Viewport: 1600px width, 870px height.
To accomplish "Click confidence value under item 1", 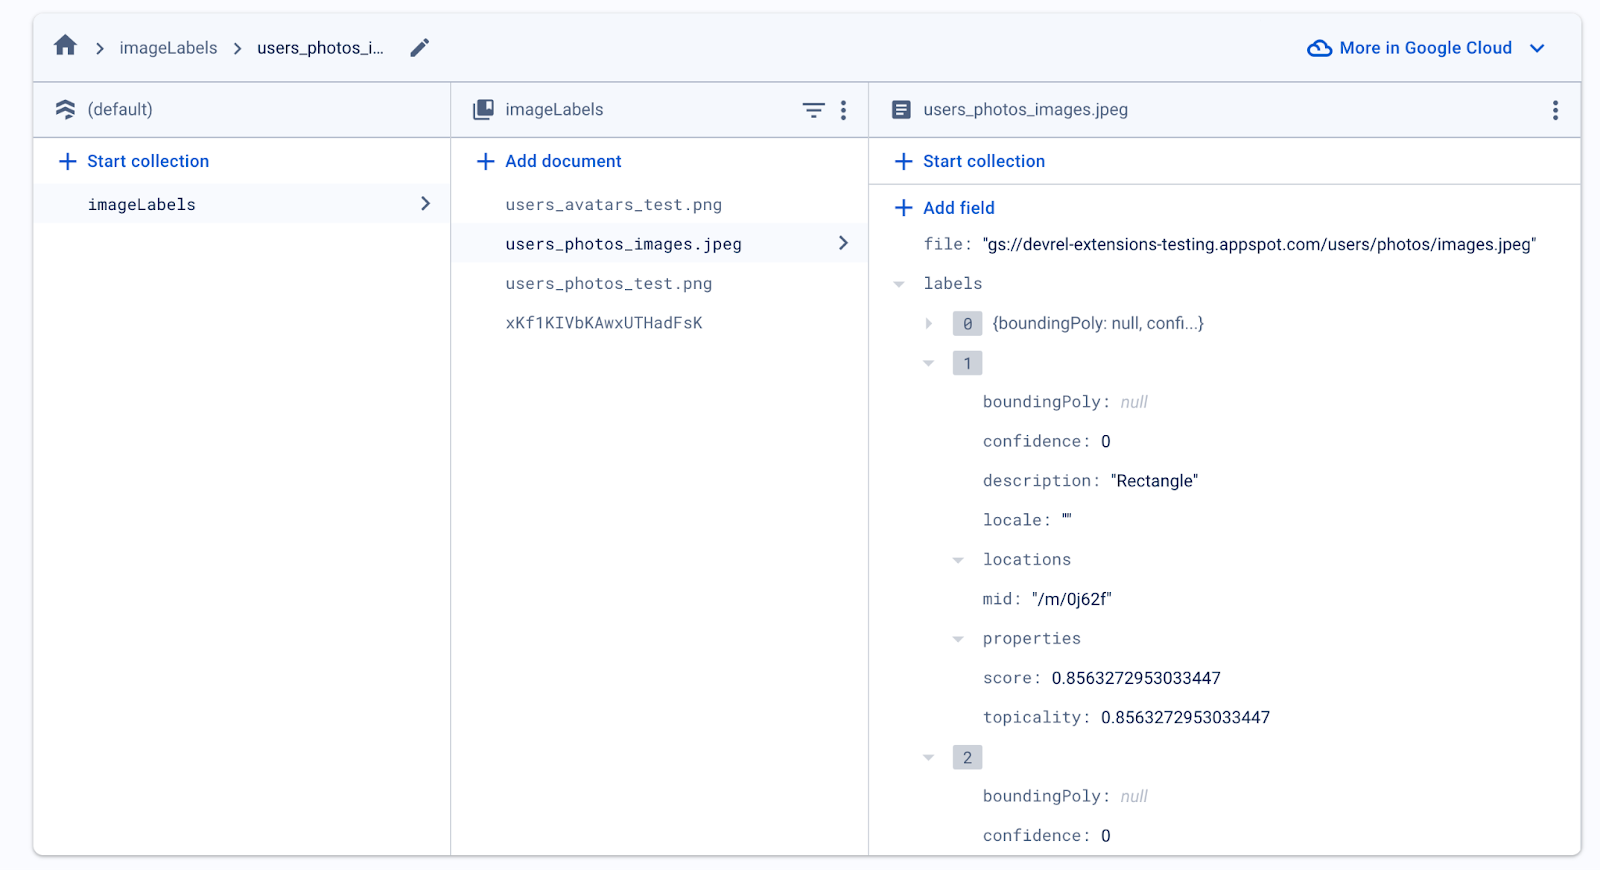I will click(1106, 441).
